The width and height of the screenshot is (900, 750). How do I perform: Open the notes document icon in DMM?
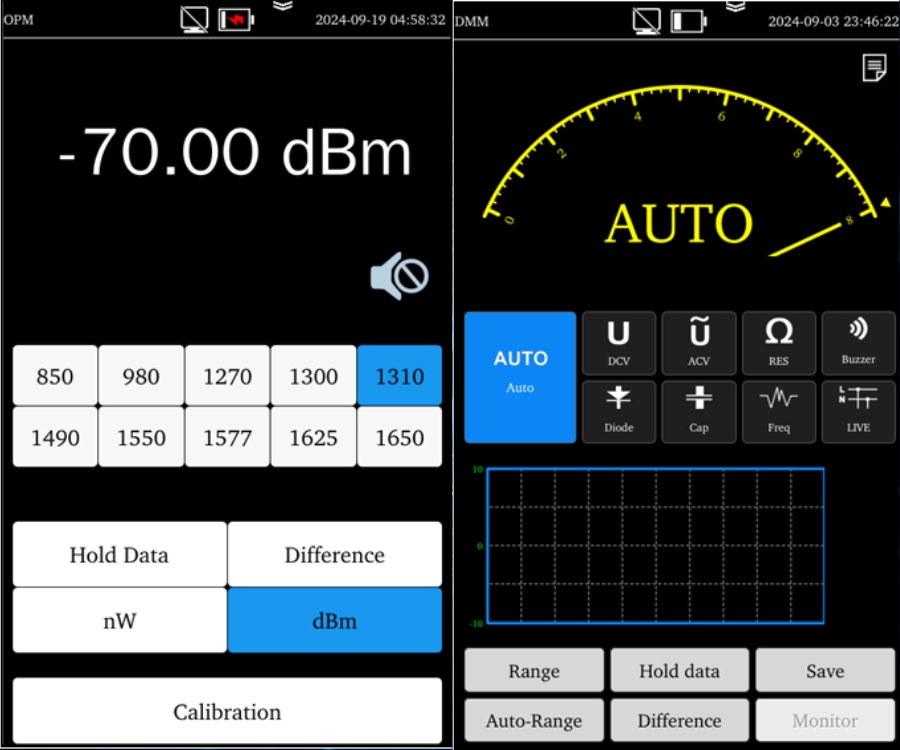click(x=874, y=68)
